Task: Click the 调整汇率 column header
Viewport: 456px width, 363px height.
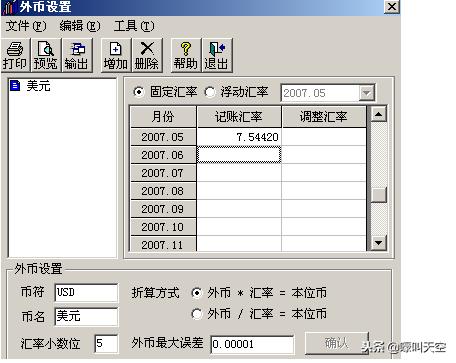Action: (324, 117)
